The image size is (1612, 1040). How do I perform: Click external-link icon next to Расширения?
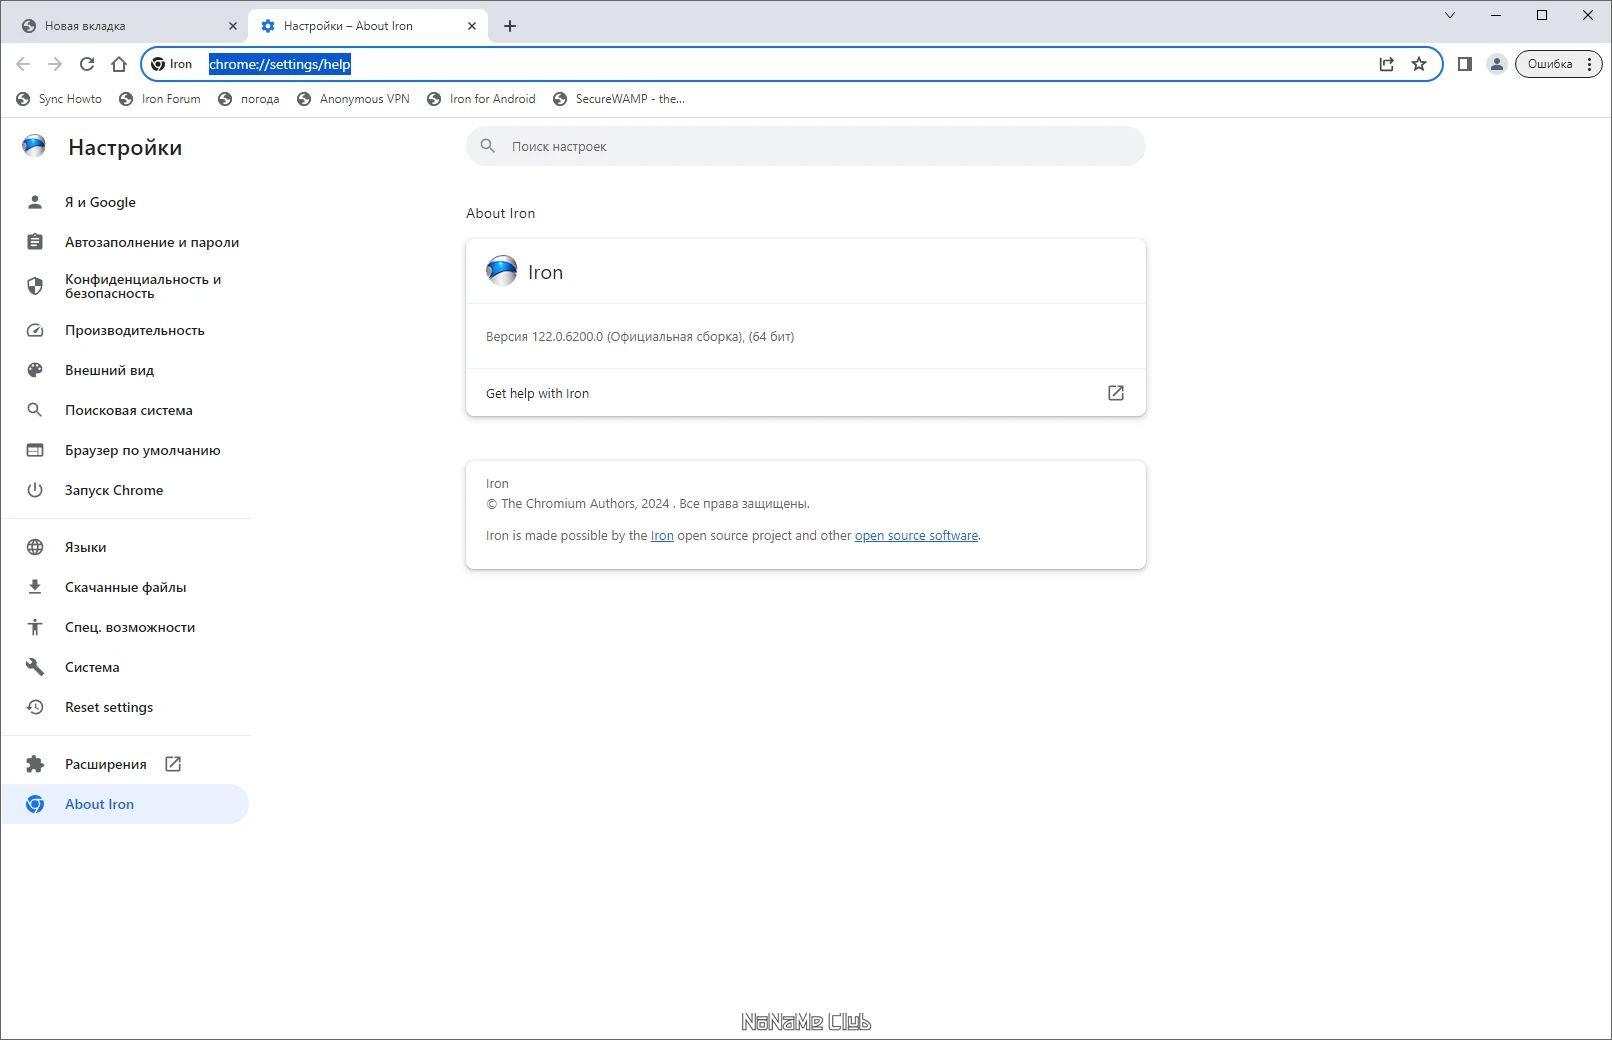tap(173, 764)
